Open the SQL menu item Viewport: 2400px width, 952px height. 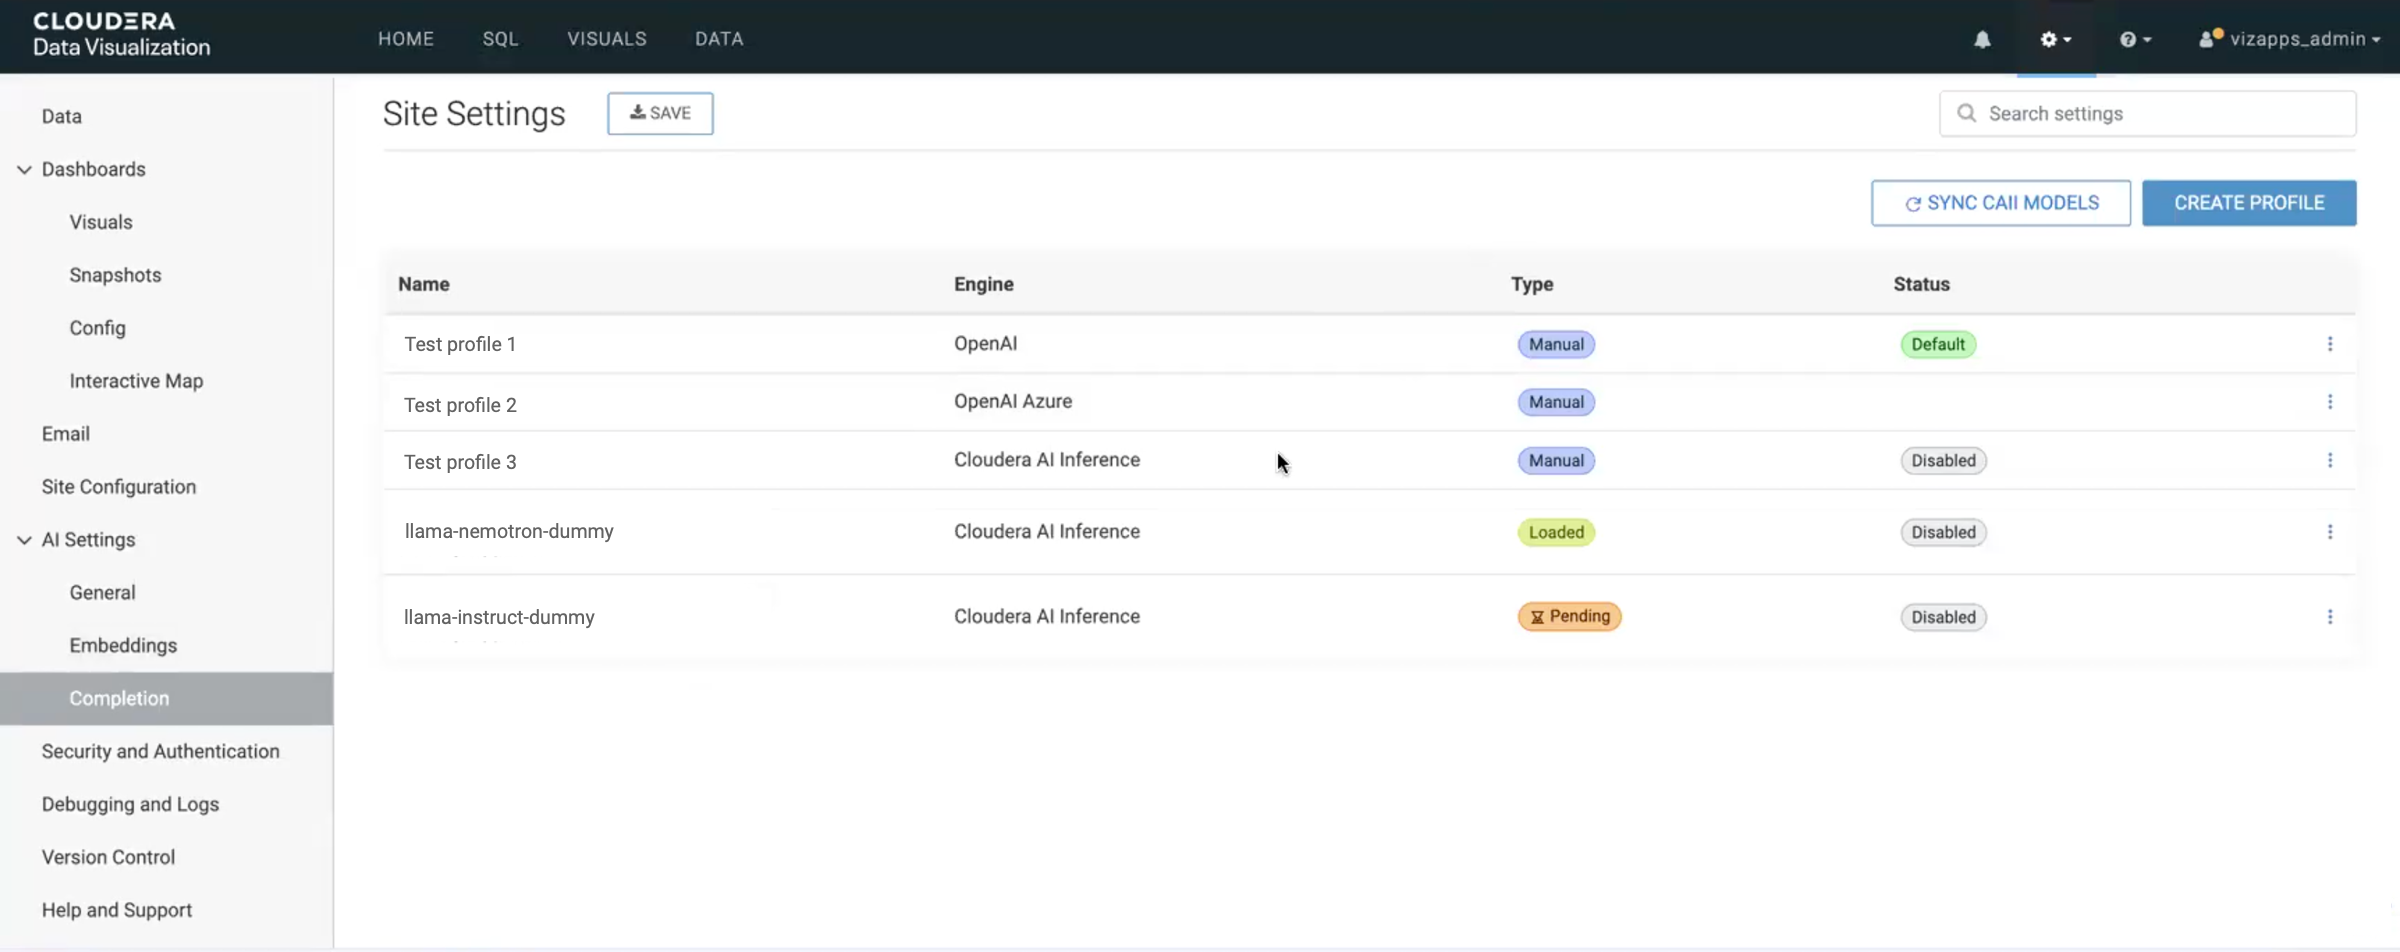coord(500,39)
